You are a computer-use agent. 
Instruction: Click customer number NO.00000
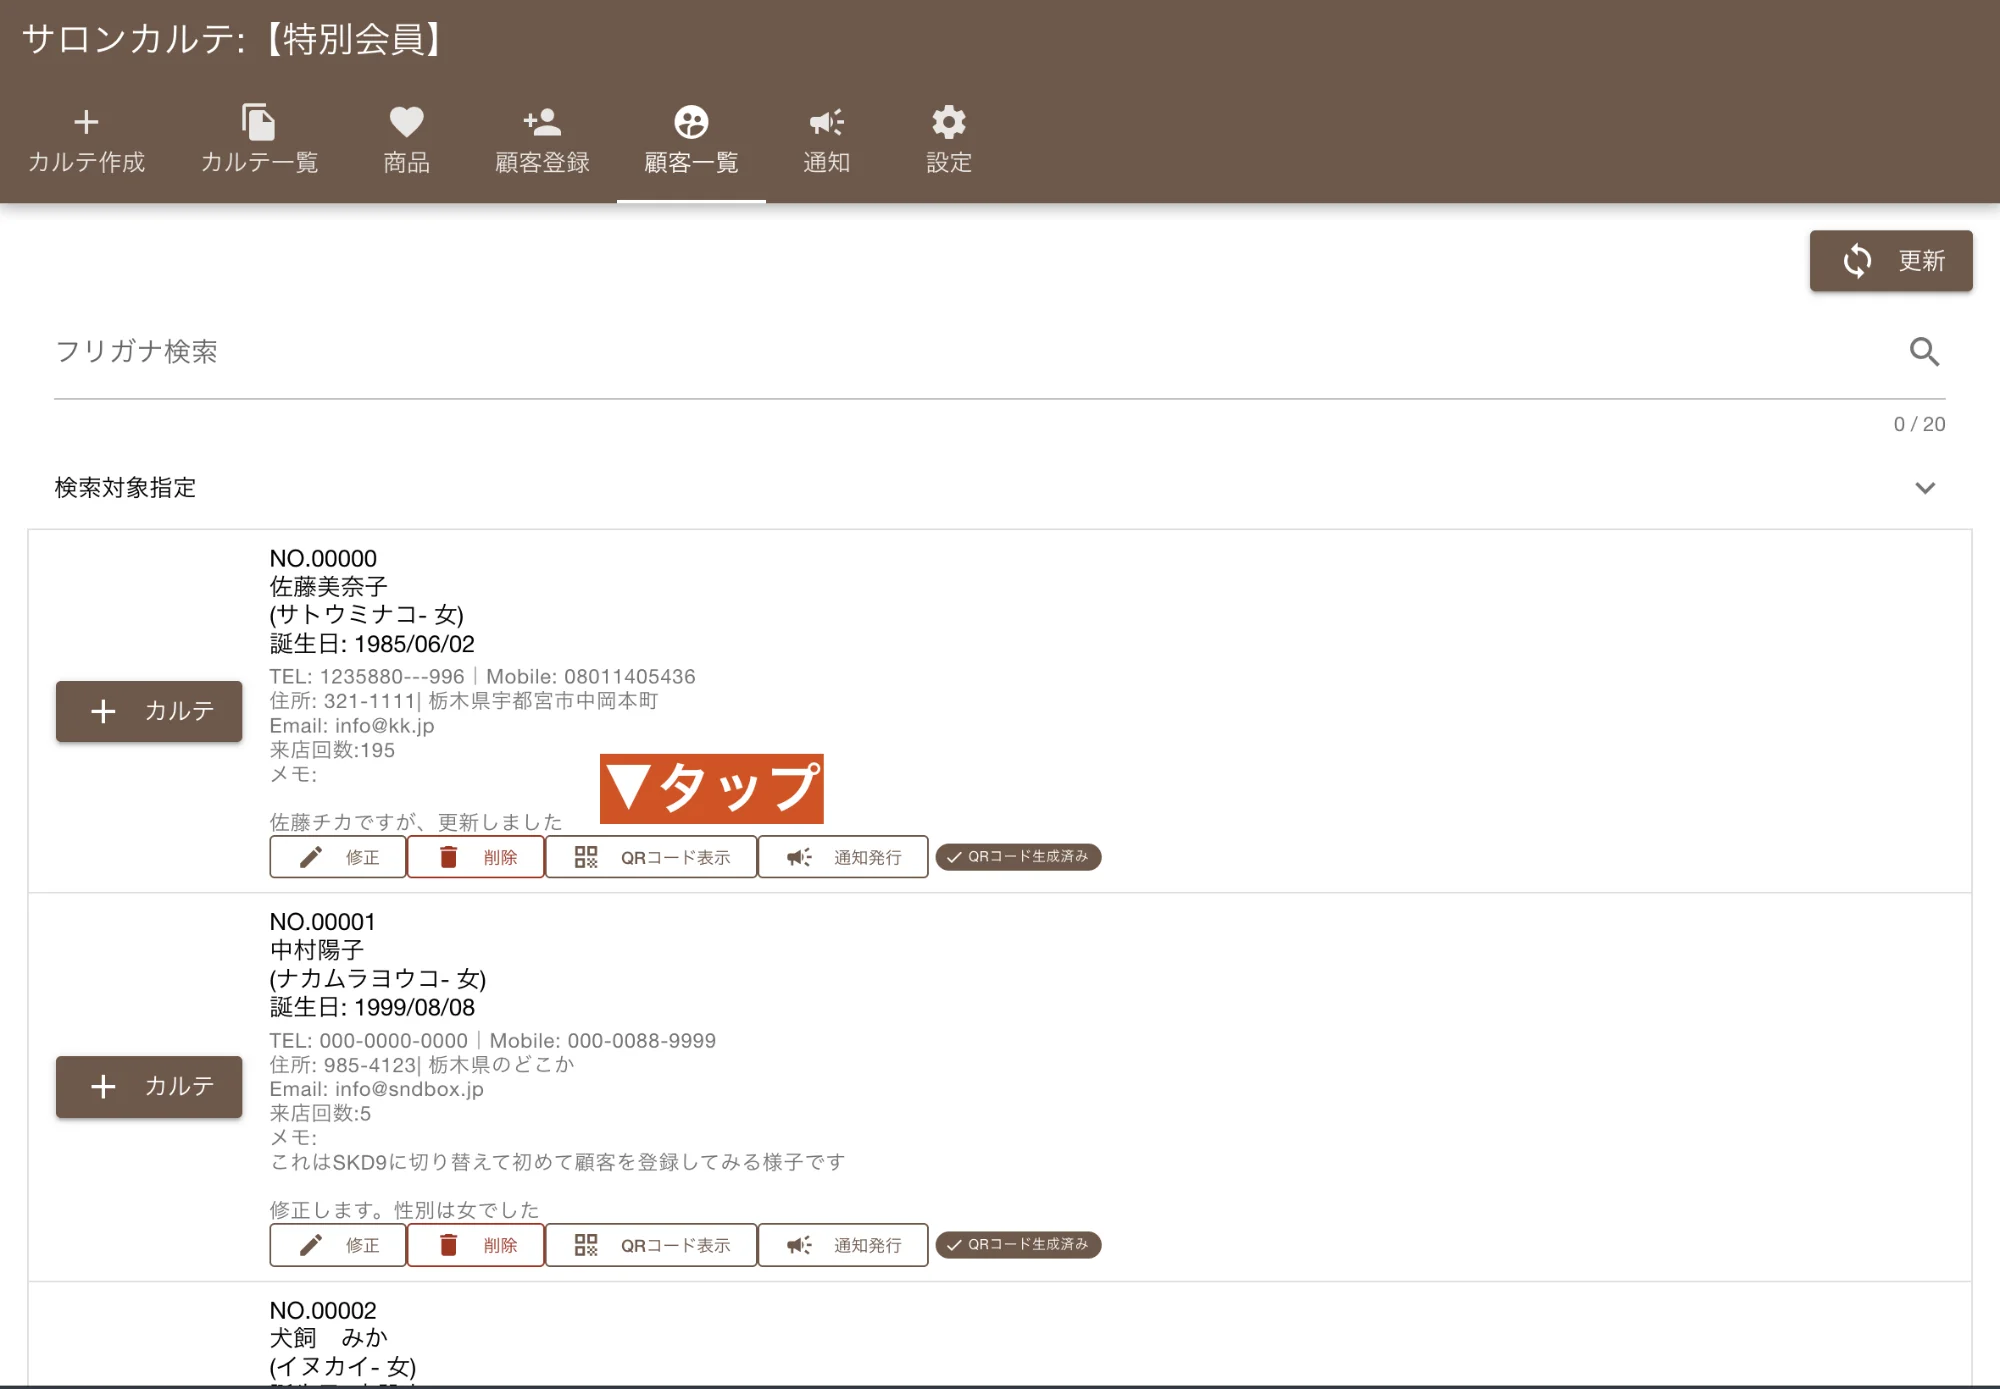coord(323,558)
